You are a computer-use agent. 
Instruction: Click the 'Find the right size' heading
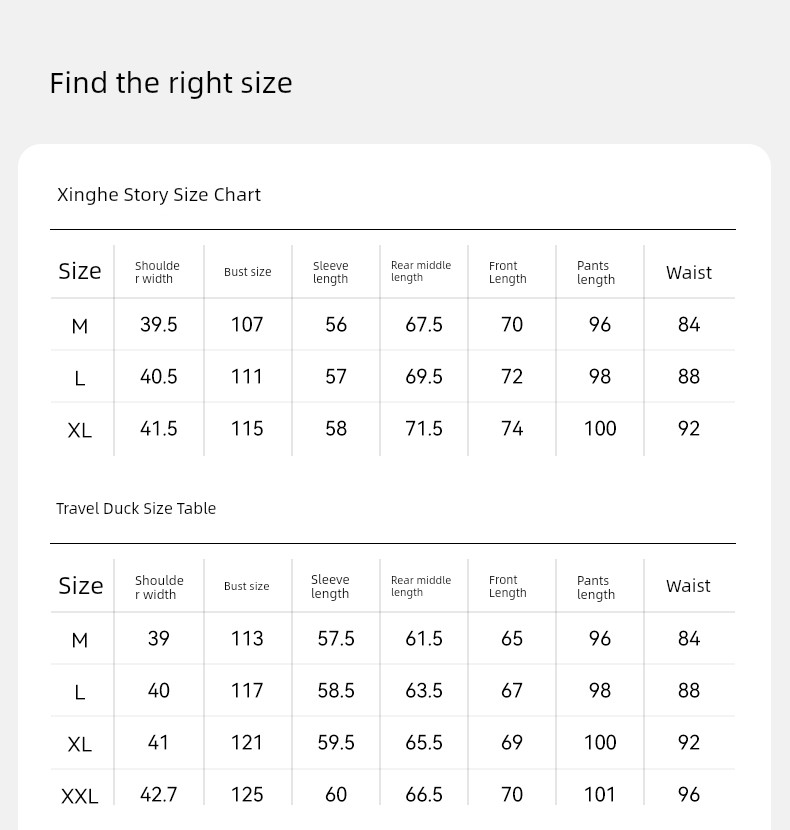coord(170,83)
